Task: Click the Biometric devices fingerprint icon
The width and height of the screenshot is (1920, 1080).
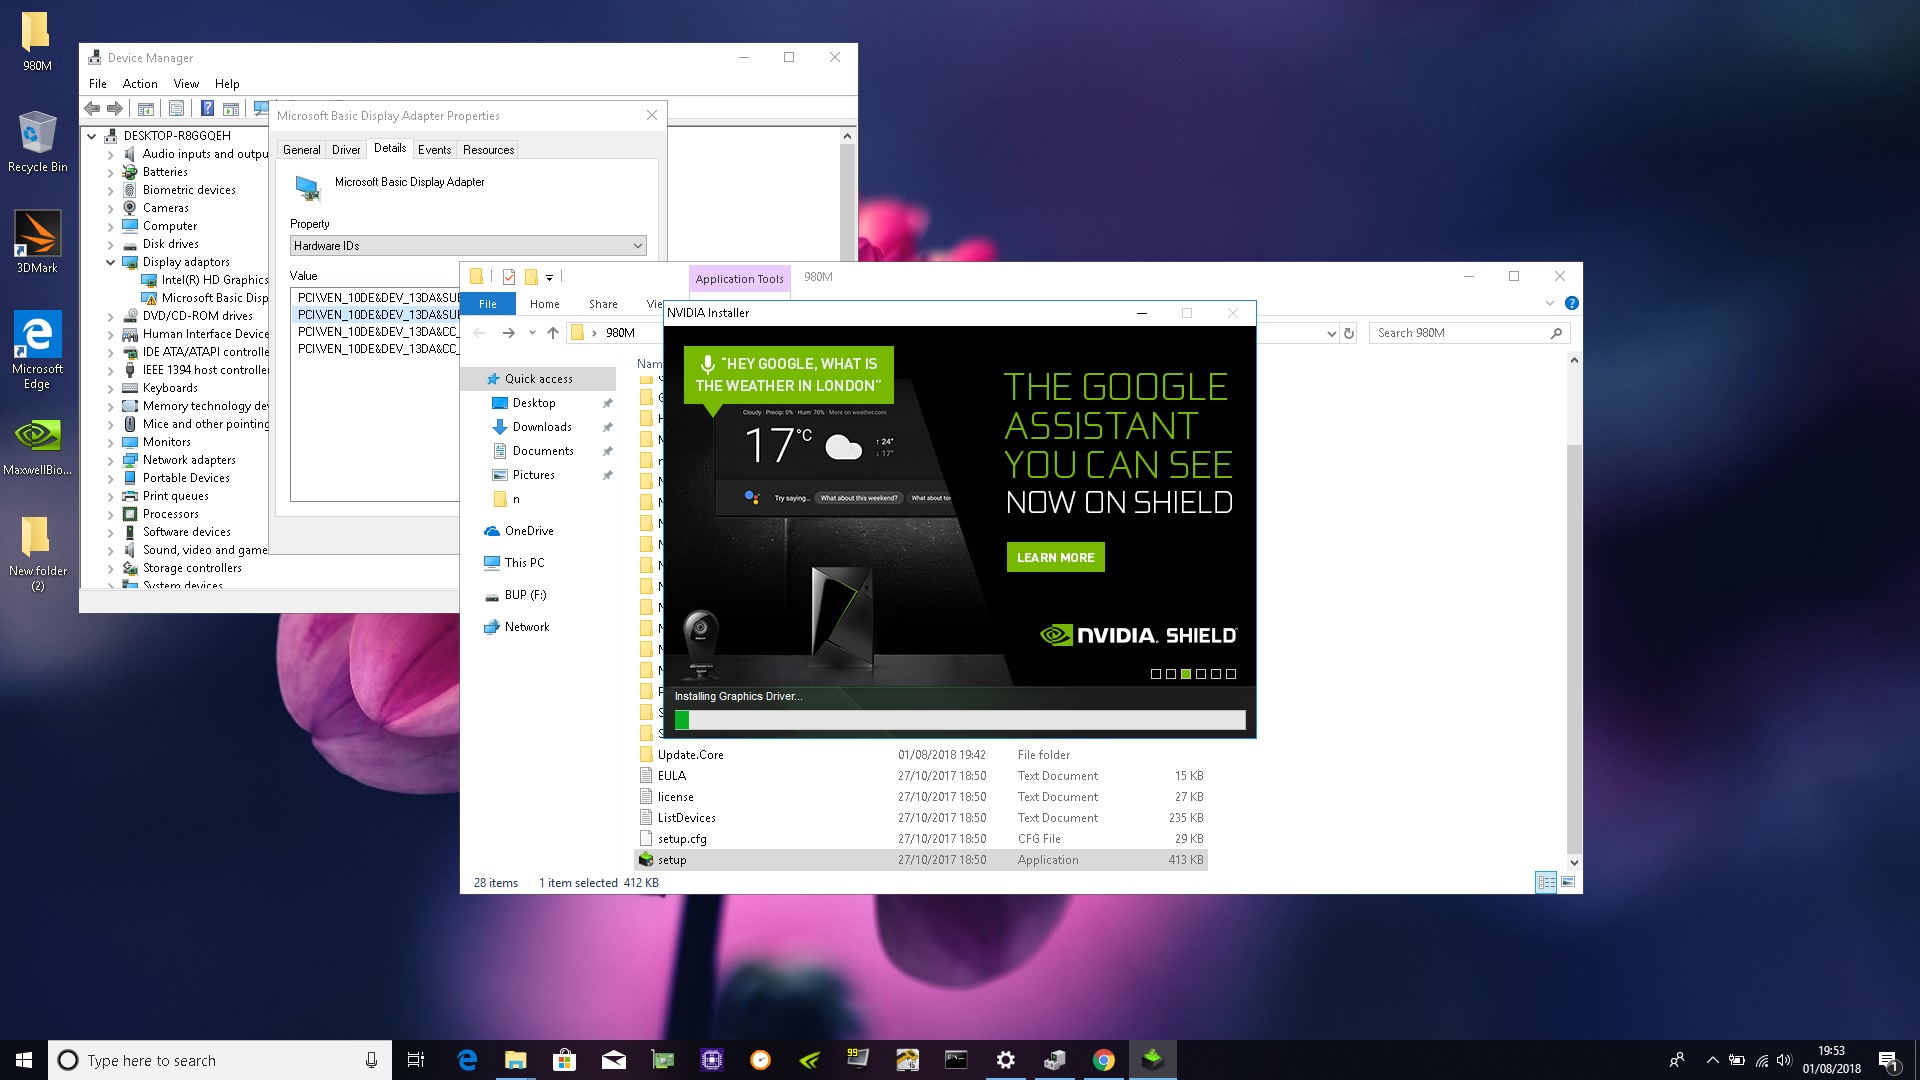Action: coord(130,190)
